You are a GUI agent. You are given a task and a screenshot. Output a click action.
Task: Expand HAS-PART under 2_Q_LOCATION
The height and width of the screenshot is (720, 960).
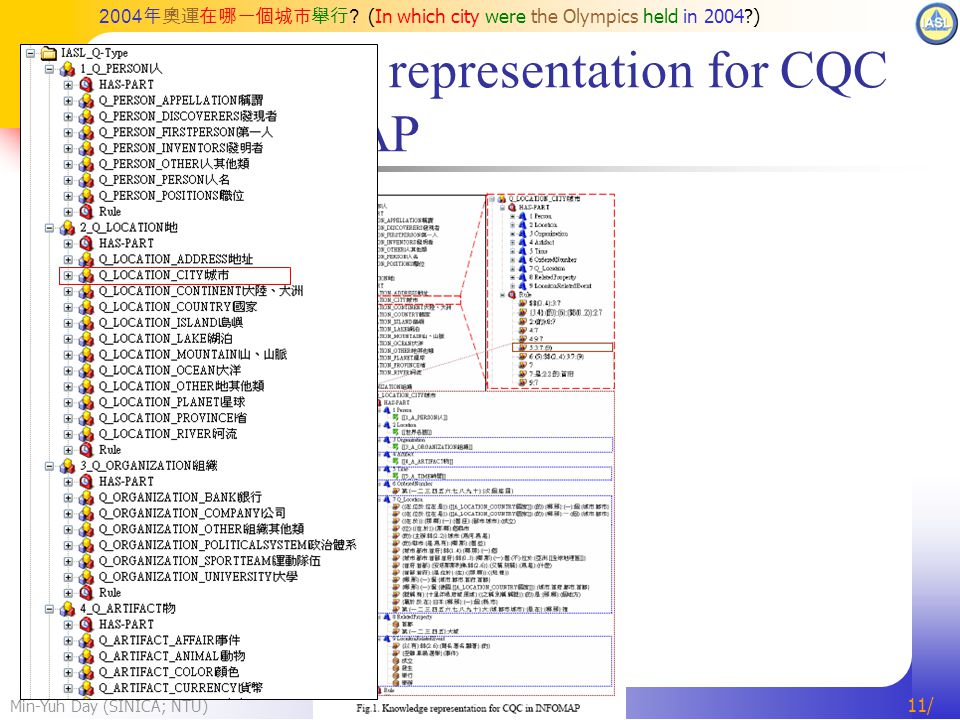68,244
